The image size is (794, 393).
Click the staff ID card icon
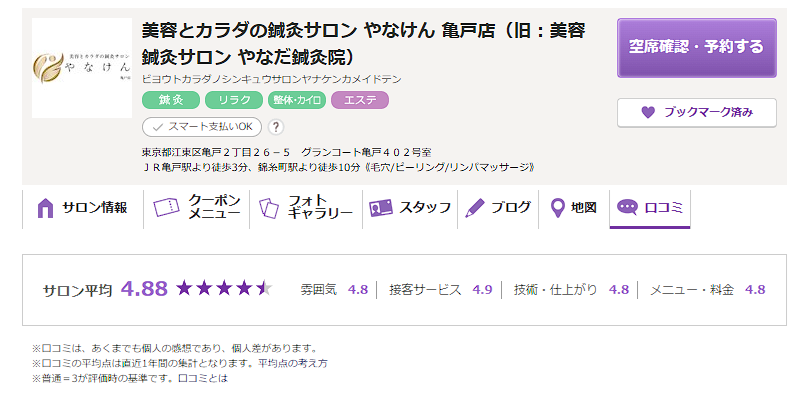click(x=381, y=208)
